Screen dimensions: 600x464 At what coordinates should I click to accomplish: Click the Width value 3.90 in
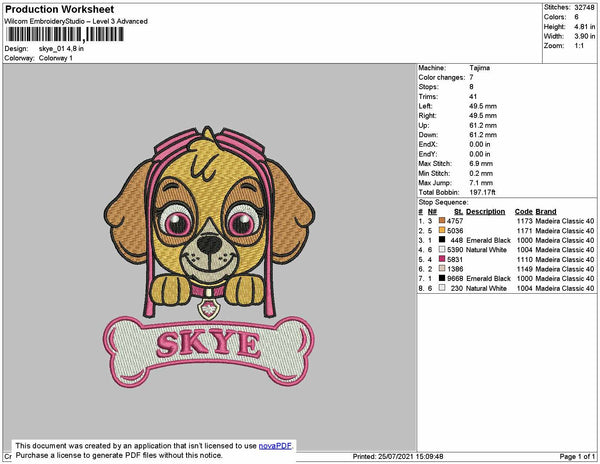point(584,36)
